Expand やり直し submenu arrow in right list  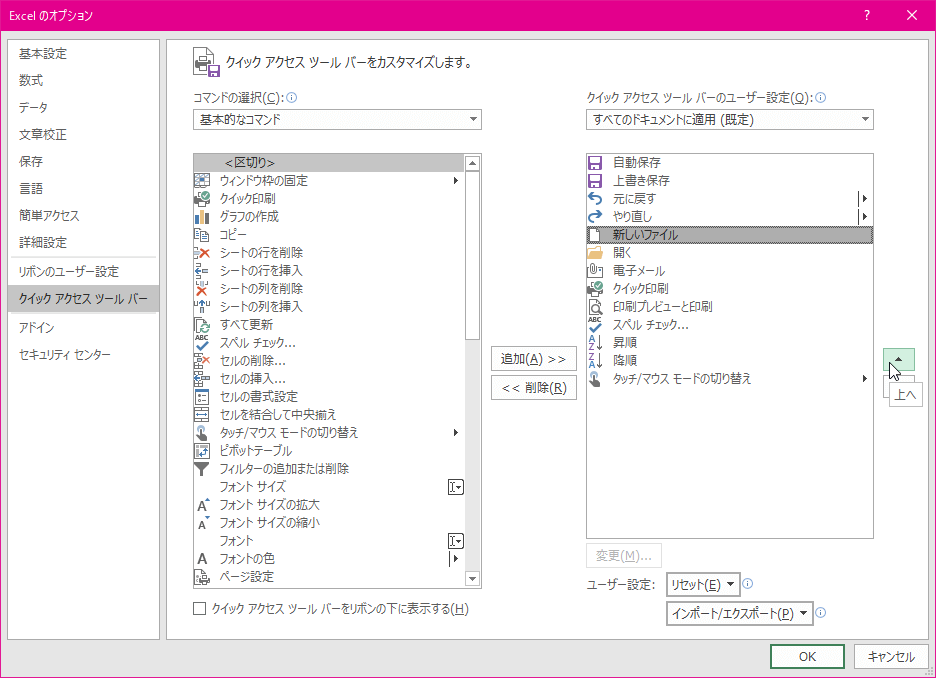864,216
